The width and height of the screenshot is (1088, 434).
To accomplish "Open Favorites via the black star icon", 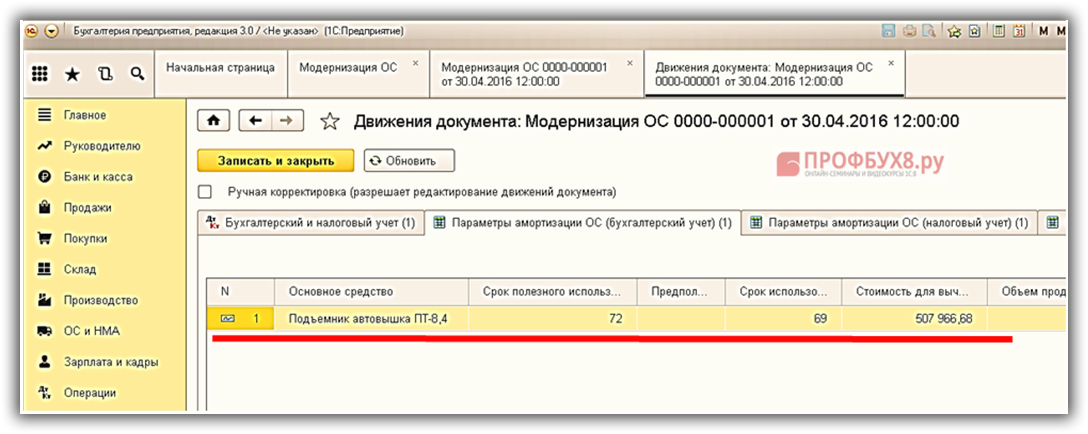I will [72, 74].
